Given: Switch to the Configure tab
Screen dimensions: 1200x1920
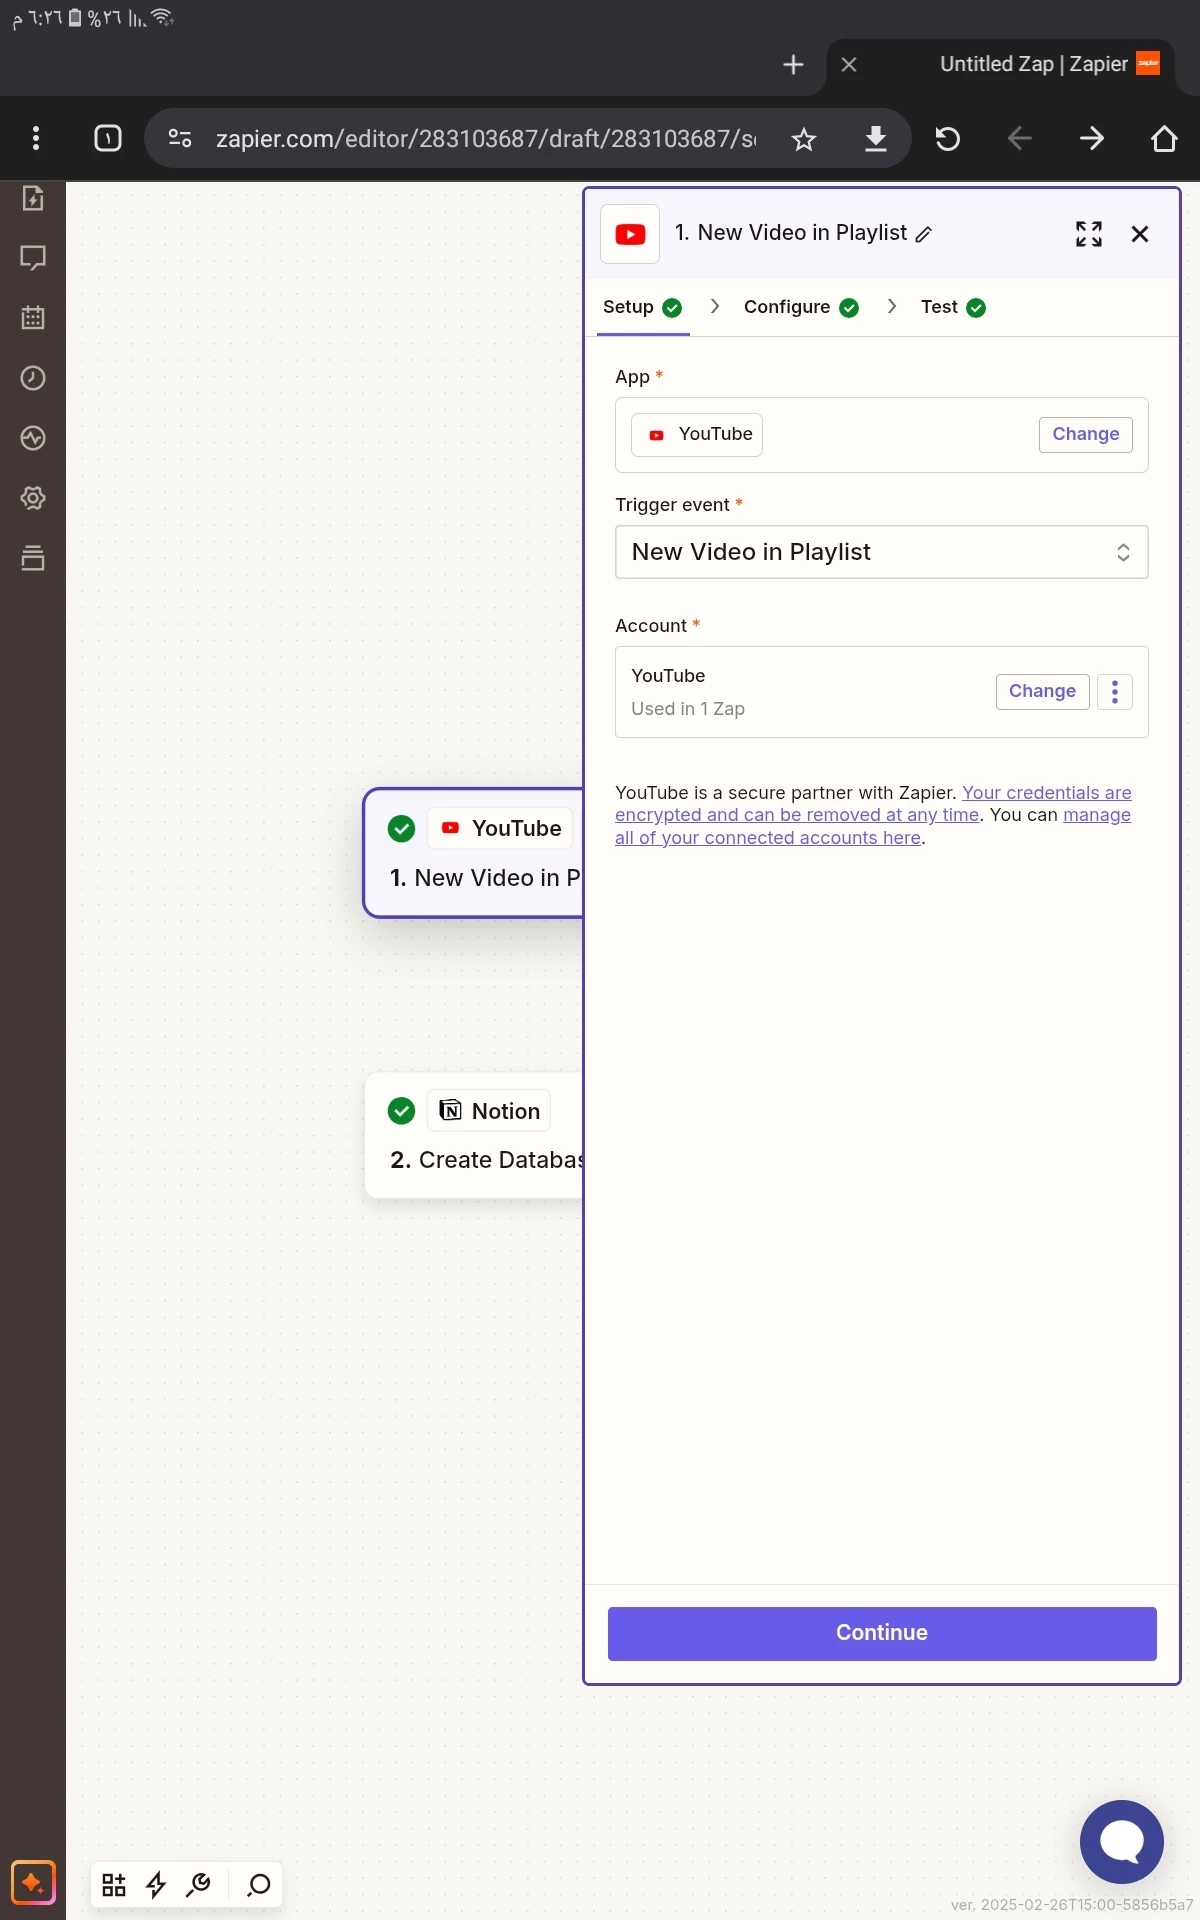Looking at the screenshot, I should tap(801, 307).
